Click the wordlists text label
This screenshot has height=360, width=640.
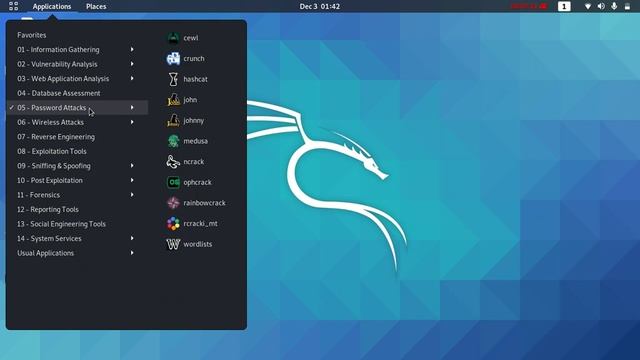point(198,244)
